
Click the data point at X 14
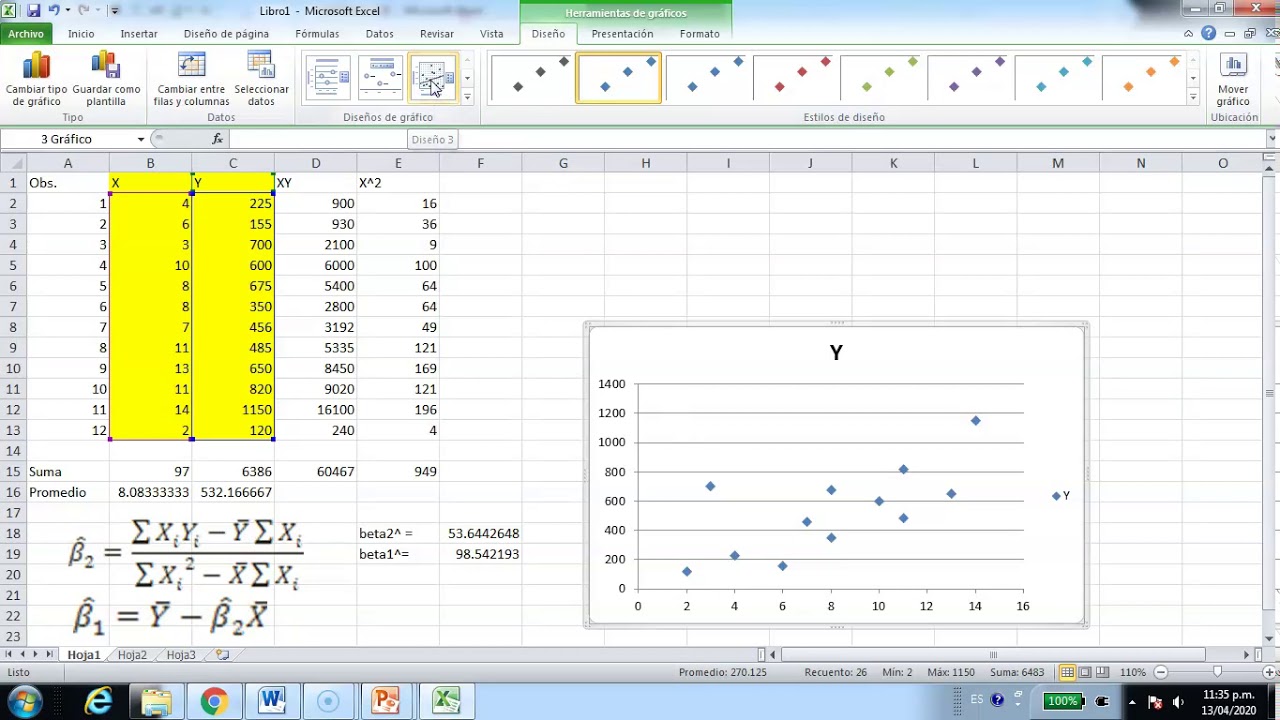pos(975,421)
